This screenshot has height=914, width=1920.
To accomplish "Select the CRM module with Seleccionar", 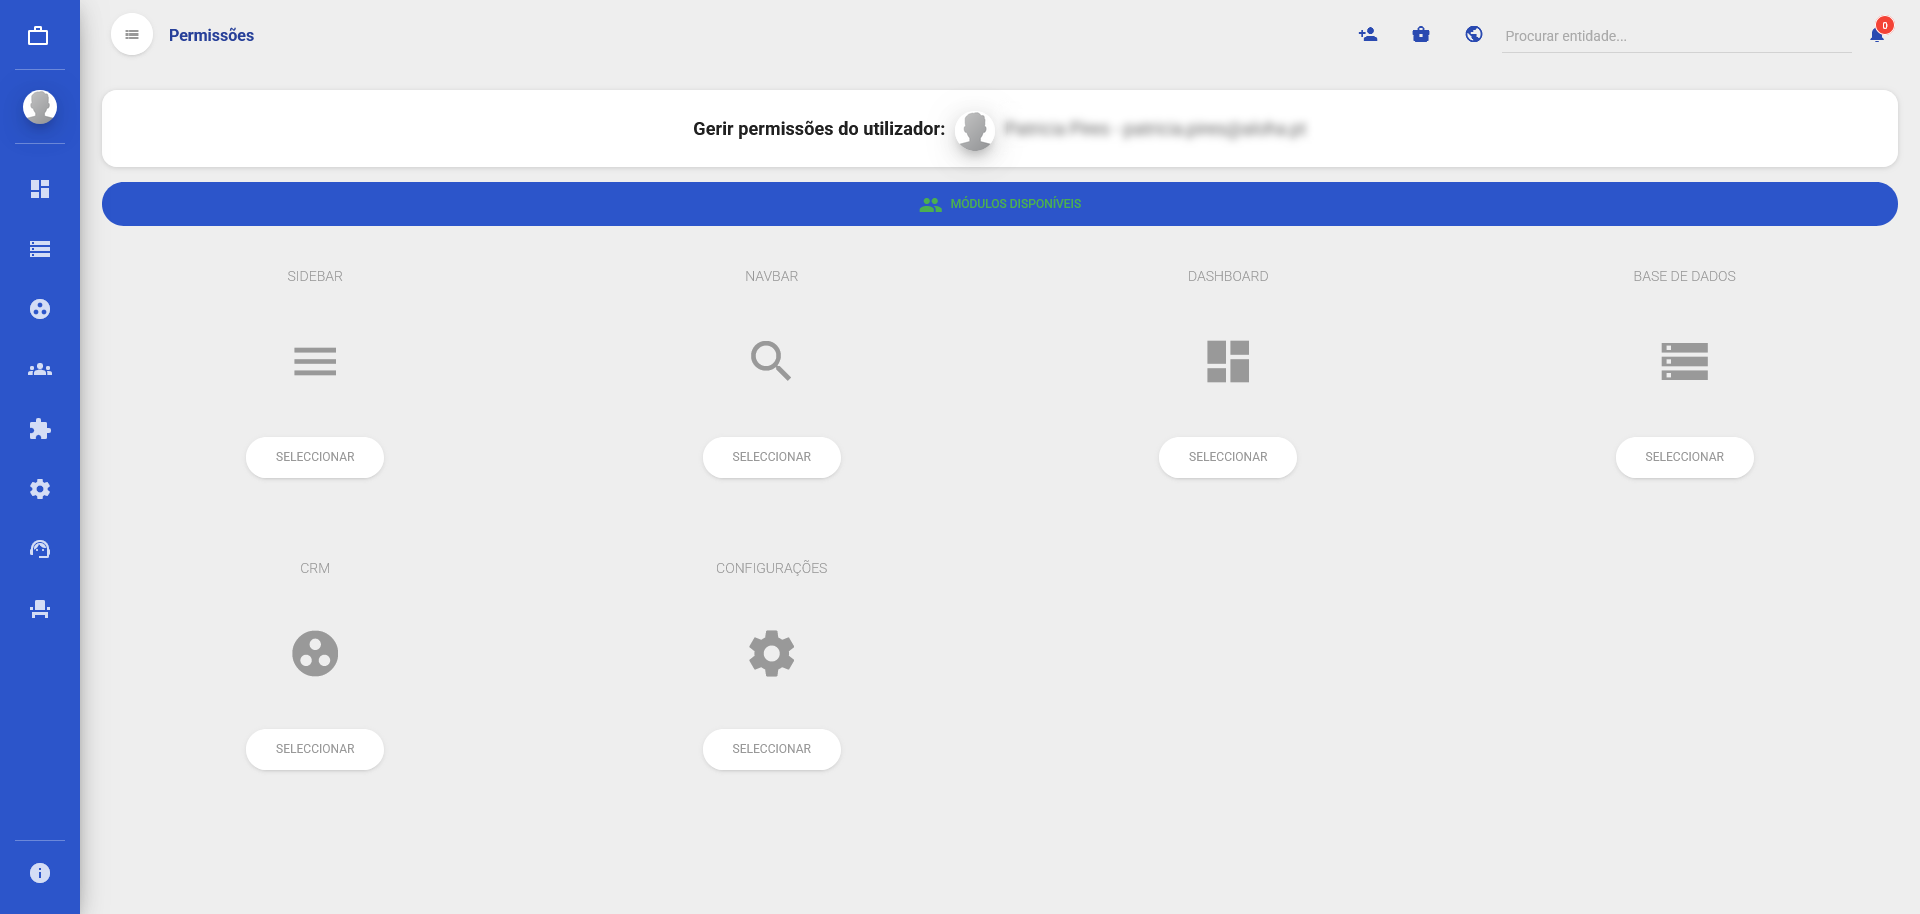I will click(315, 749).
